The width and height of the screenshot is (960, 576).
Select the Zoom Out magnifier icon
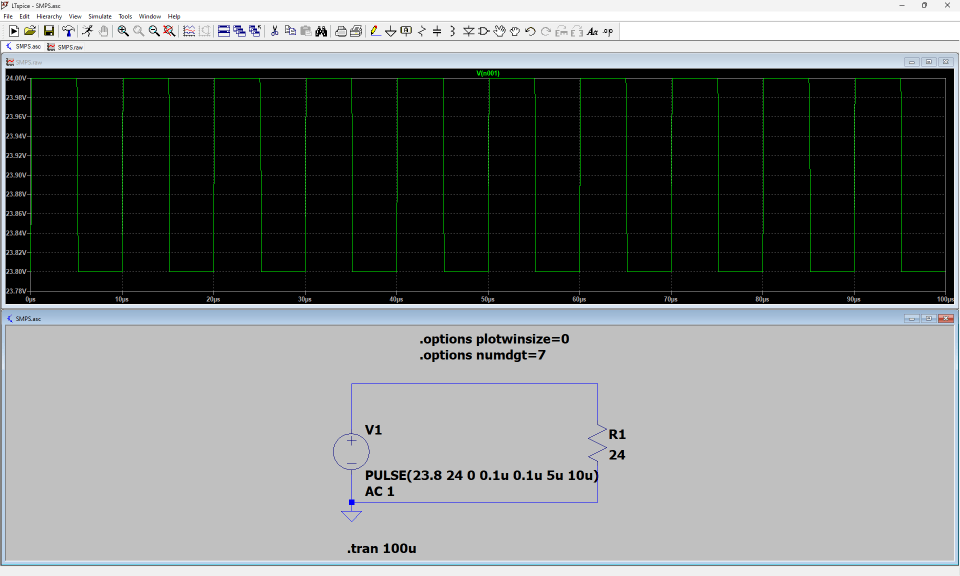pyautogui.click(x=154, y=31)
